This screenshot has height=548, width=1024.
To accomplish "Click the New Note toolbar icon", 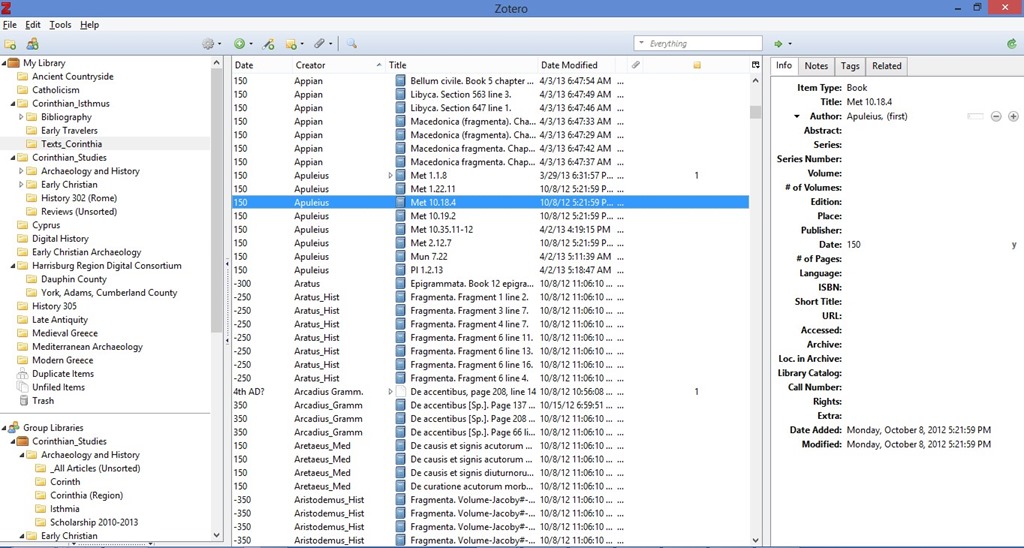I will [293, 44].
